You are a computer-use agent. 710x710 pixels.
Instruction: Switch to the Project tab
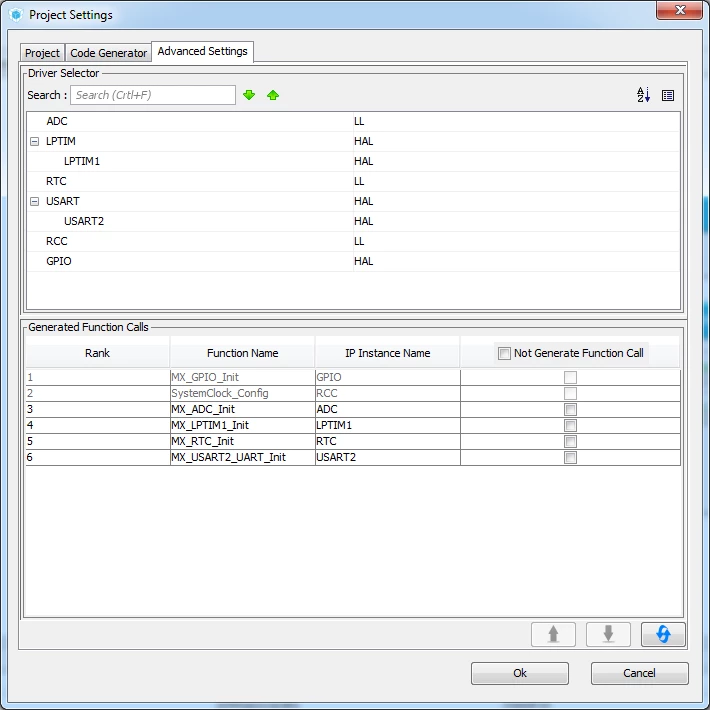pyautogui.click(x=42, y=53)
